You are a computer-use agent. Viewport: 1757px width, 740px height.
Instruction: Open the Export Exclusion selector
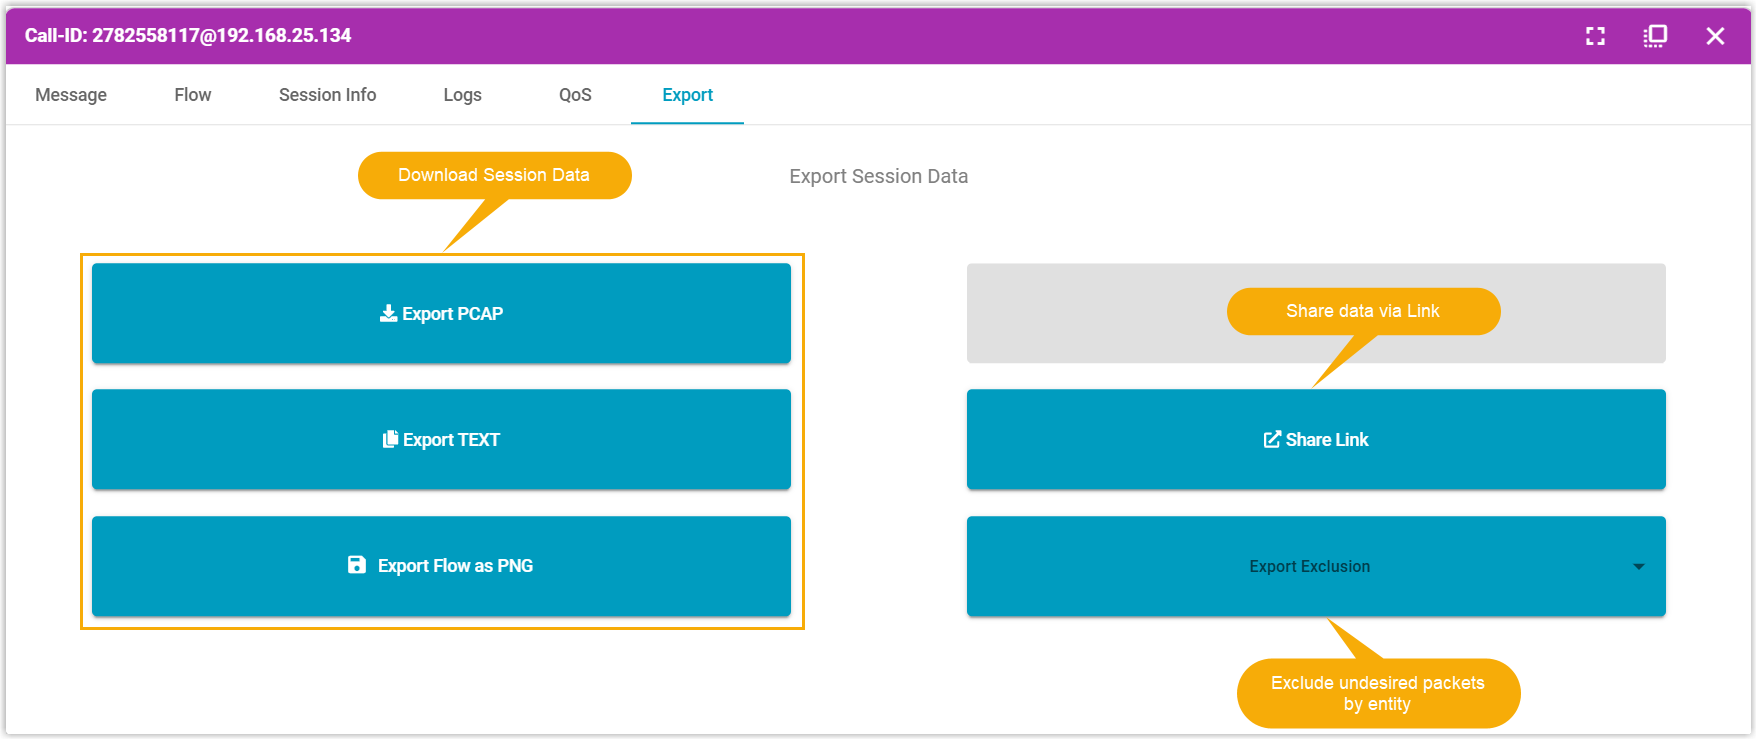pyautogui.click(x=1308, y=567)
